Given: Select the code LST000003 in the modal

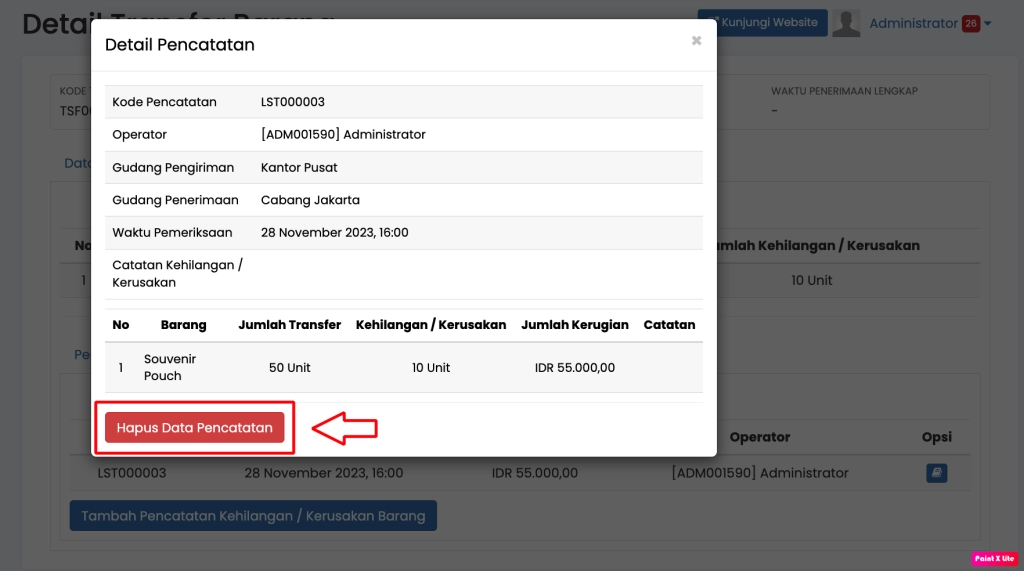Looking at the screenshot, I should point(293,102).
